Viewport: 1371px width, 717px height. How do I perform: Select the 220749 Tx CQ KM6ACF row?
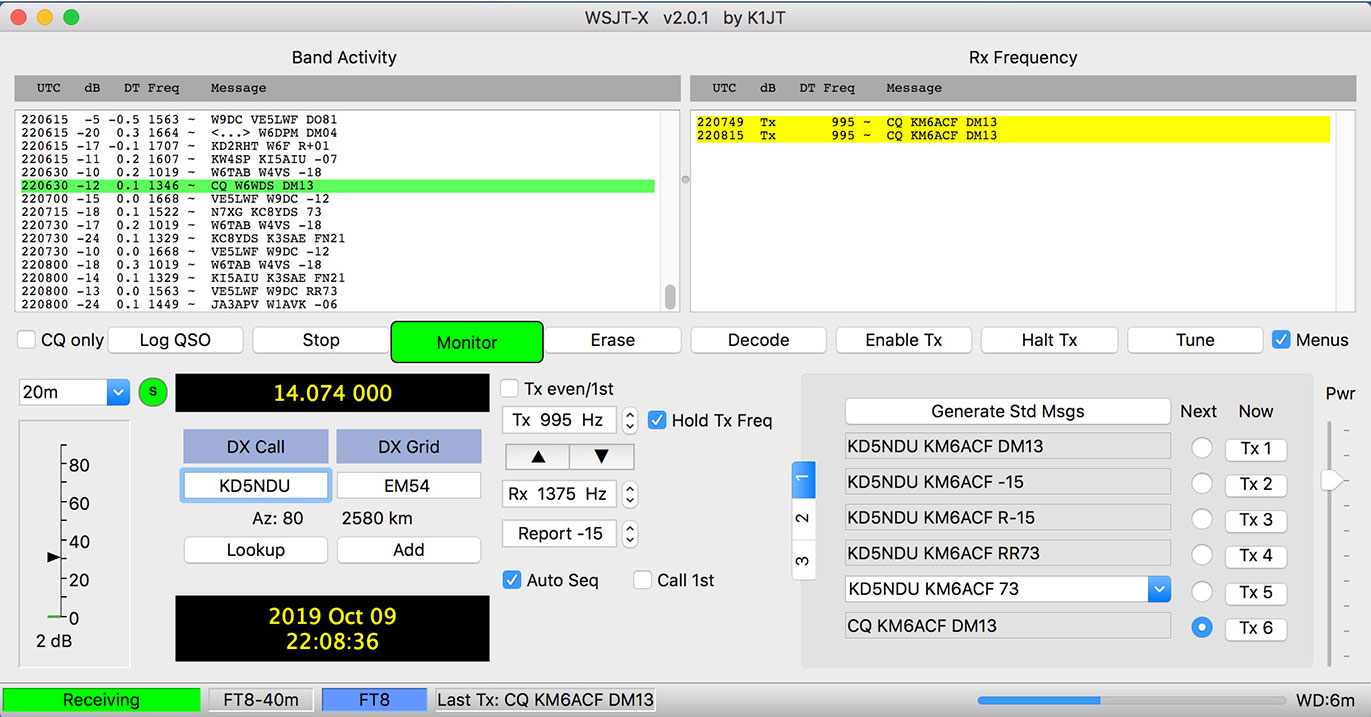[x=1013, y=123]
